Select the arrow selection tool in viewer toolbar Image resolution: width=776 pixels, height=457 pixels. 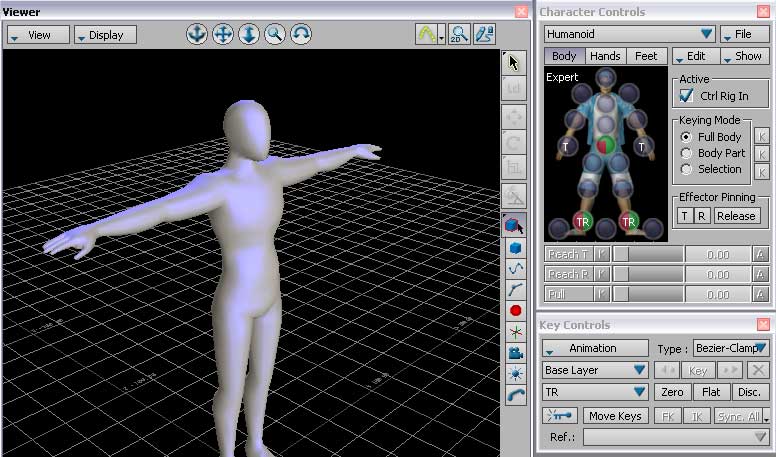point(514,63)
